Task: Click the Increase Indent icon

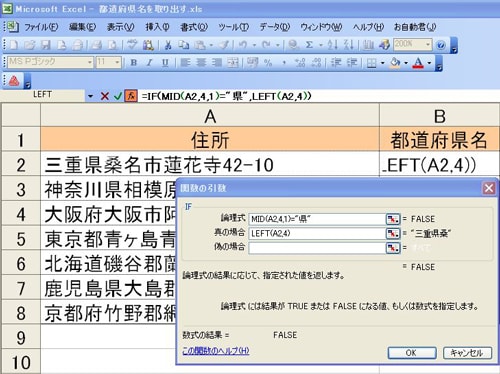Action: point(352,62)
